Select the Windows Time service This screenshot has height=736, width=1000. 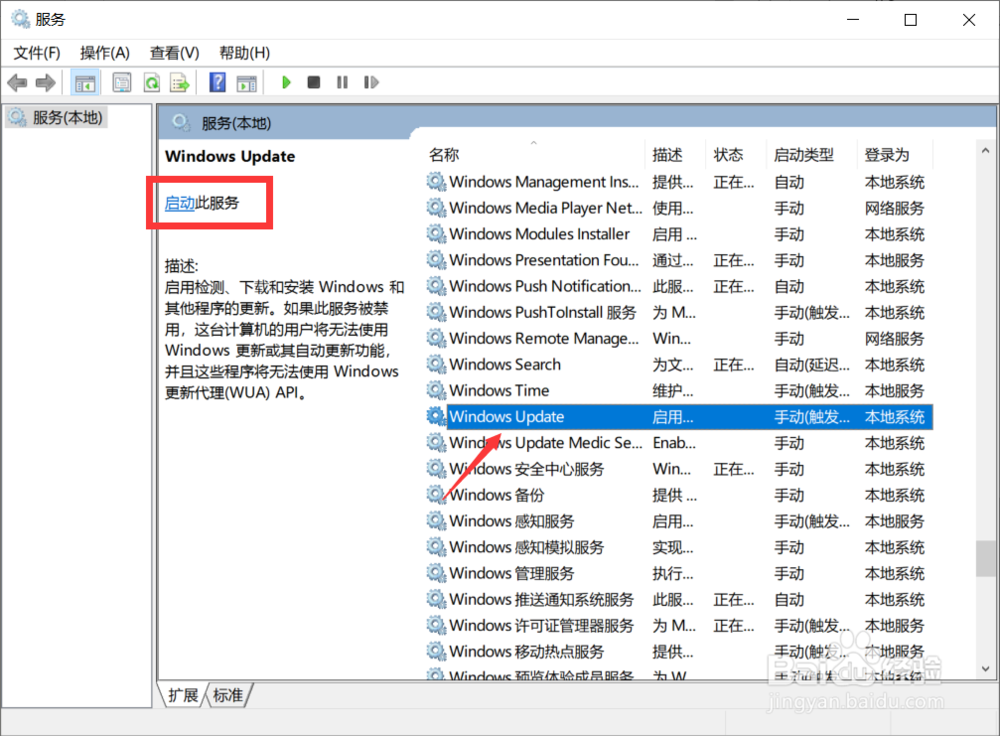(x=679, y=390)
